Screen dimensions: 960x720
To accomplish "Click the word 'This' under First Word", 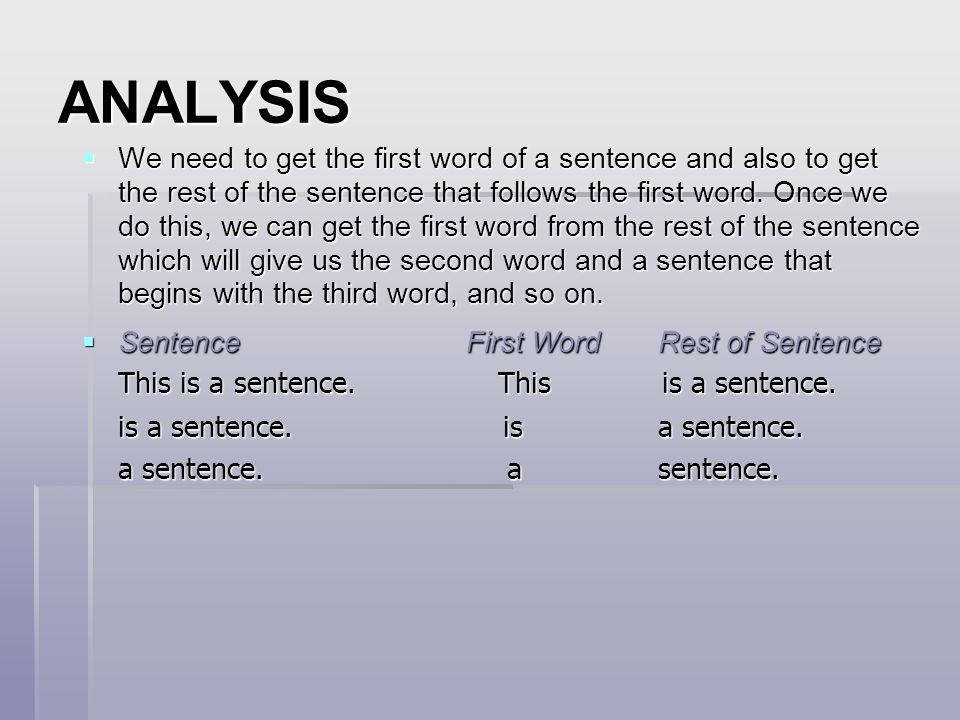I will (524, 384).
